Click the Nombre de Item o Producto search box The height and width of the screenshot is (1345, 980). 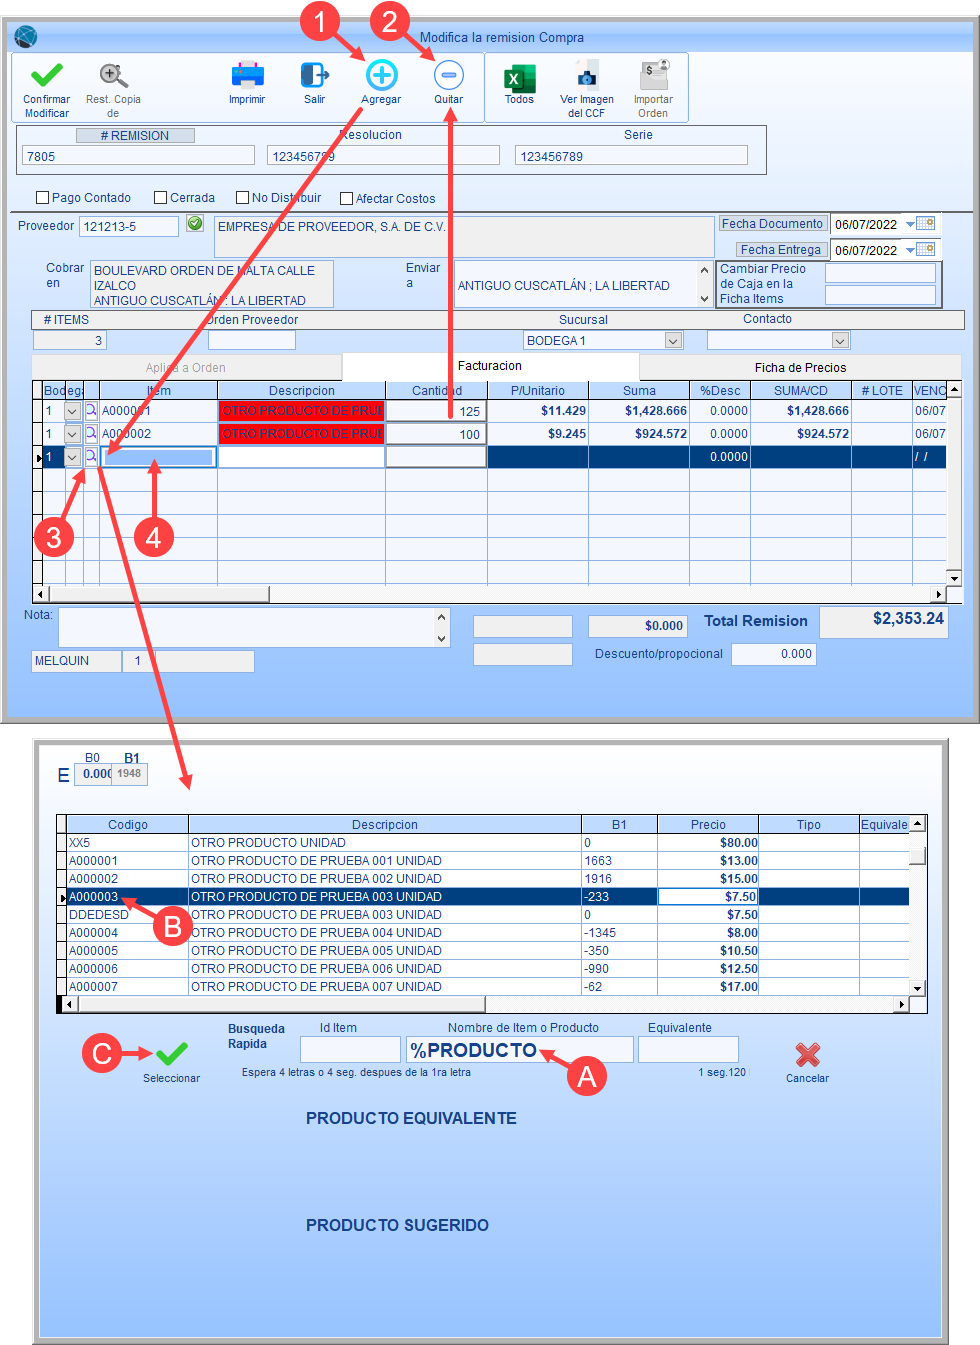[x=520, y=1050]
